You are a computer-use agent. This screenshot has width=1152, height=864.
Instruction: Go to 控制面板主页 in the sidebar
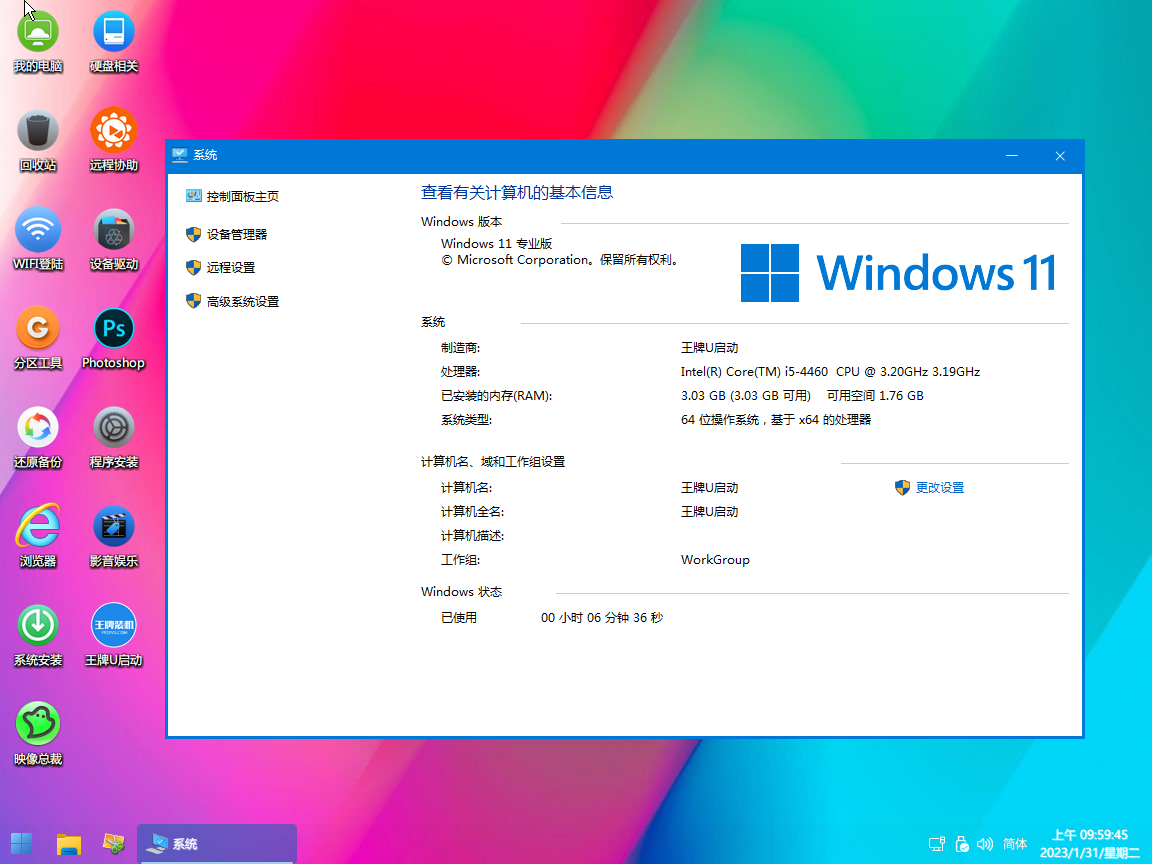(x=232, y=196)
